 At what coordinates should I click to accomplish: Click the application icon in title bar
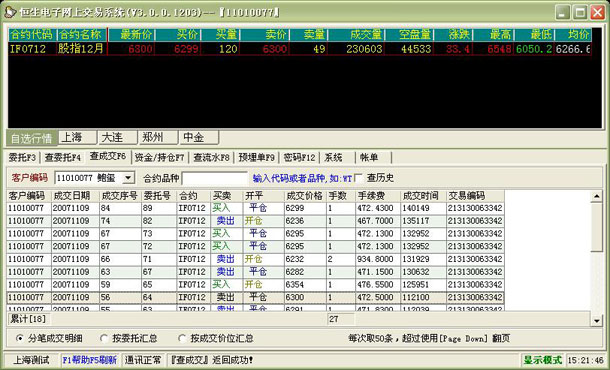point(10,12)
